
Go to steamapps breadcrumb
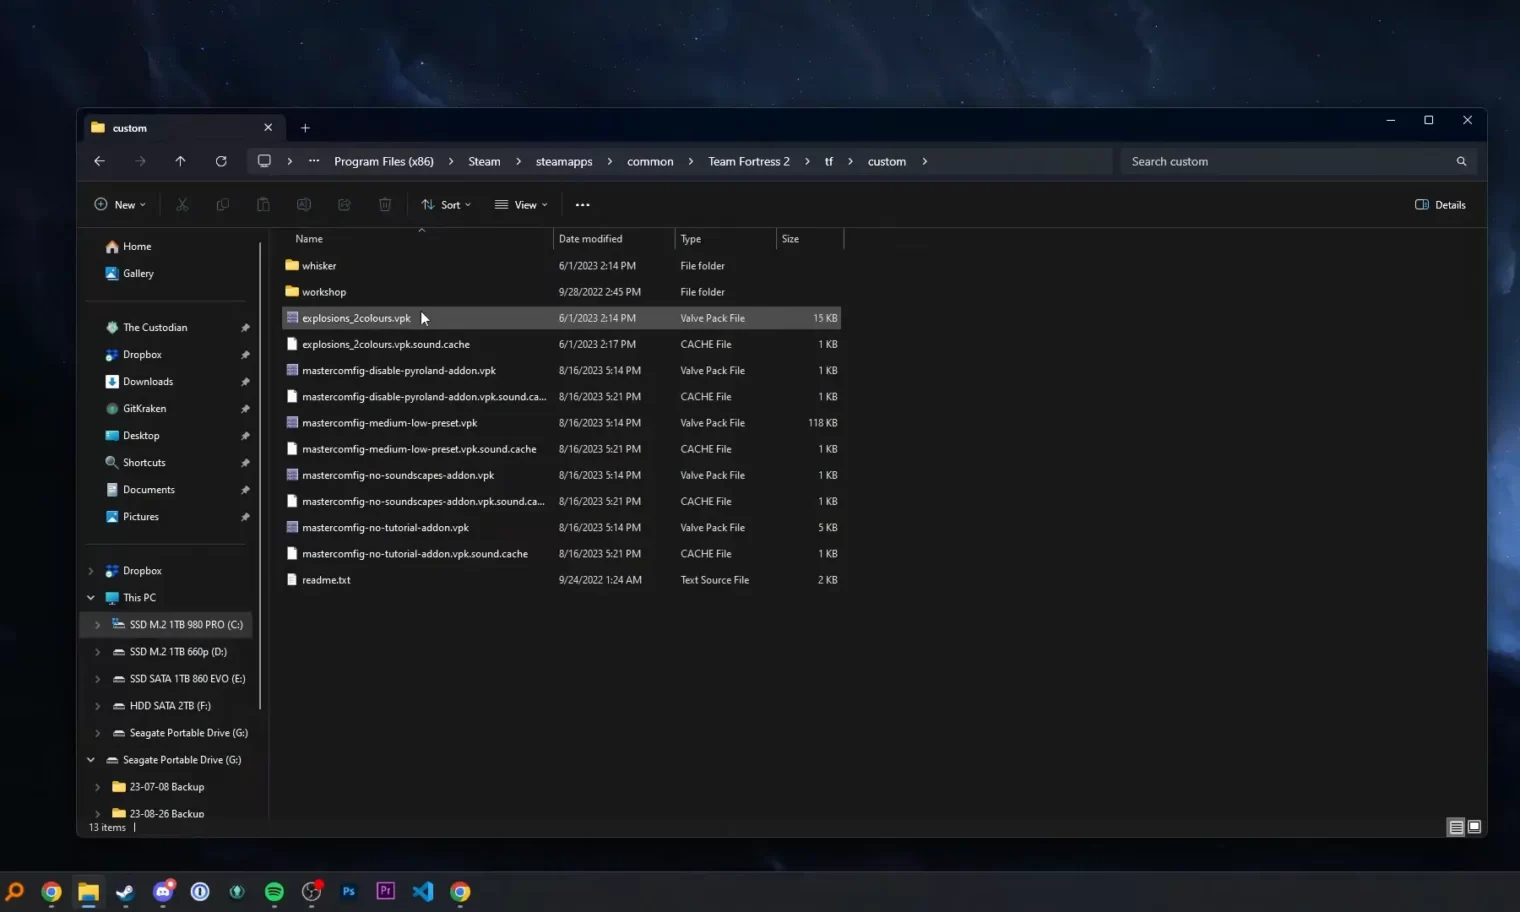pyautogui.click(x=564, y=161)
